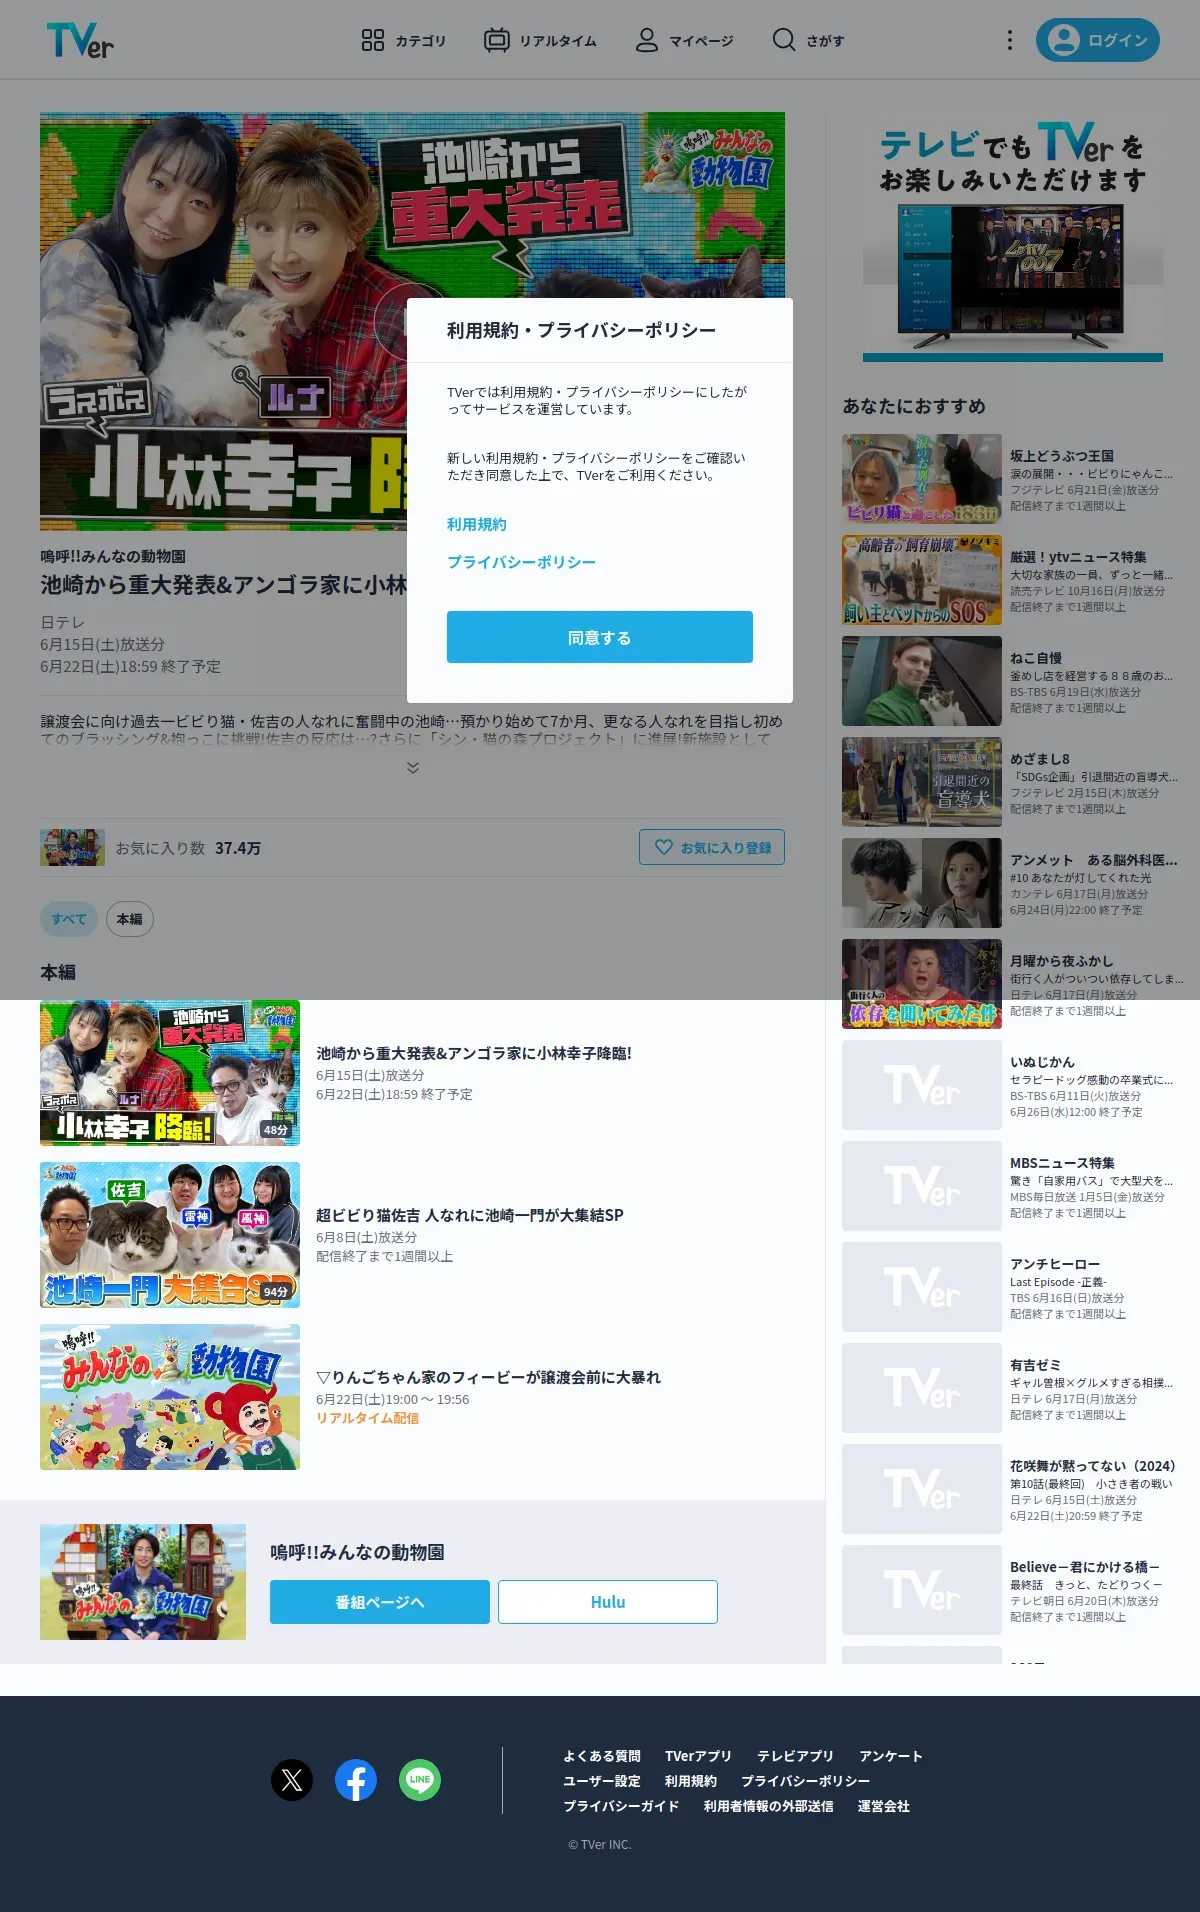Open the ユーザー設定 footer link

(602, 1781)
